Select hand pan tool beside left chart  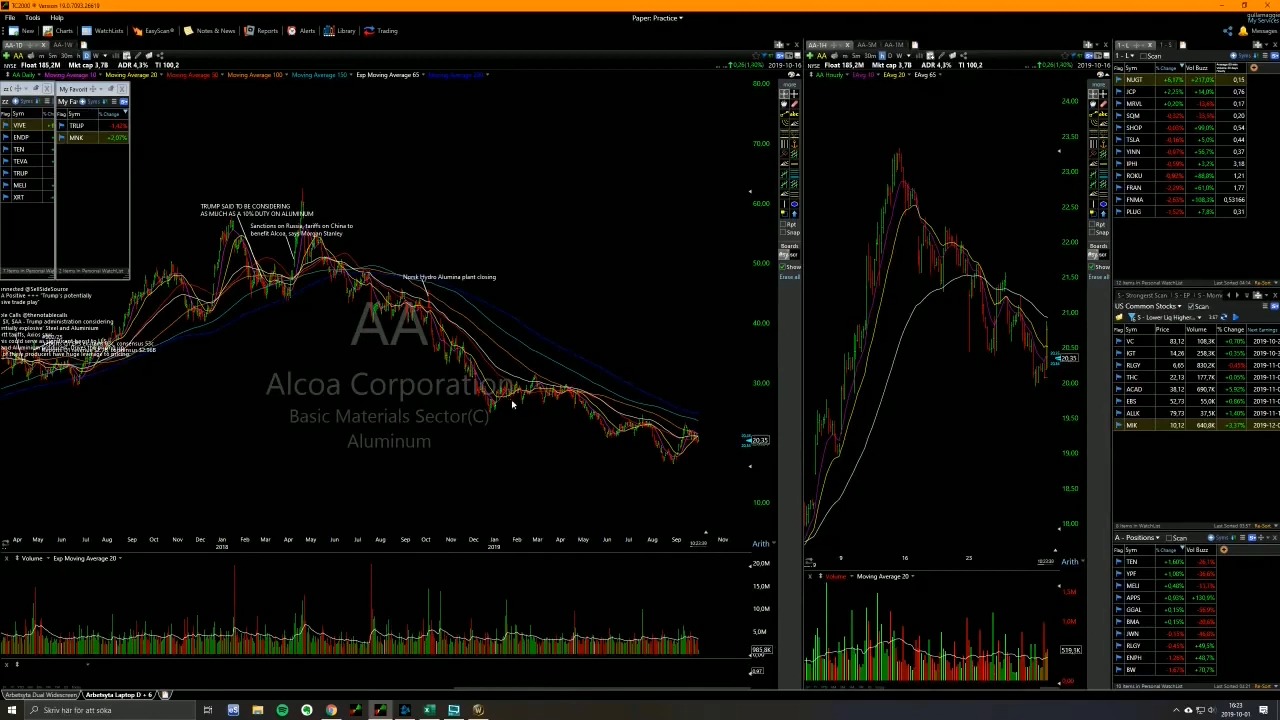pos(784,104)
